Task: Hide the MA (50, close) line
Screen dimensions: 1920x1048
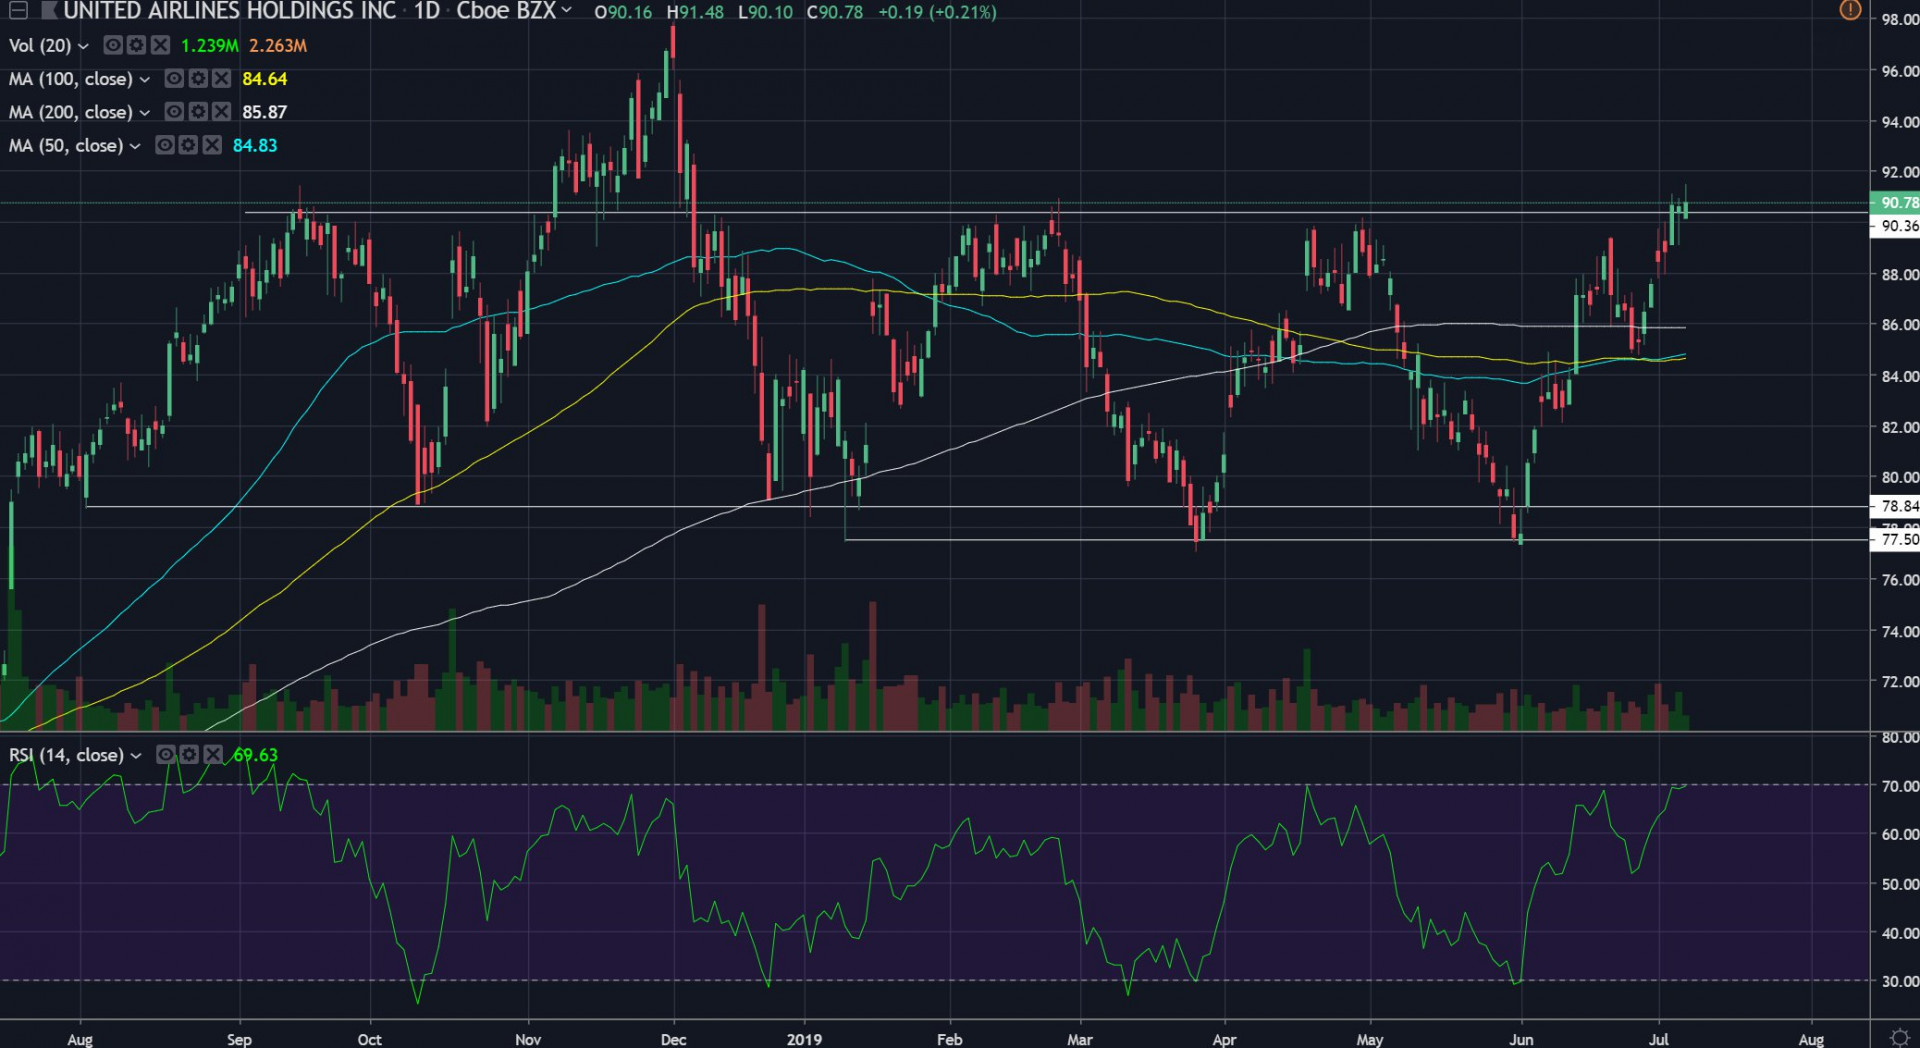Action: (165, 146)
